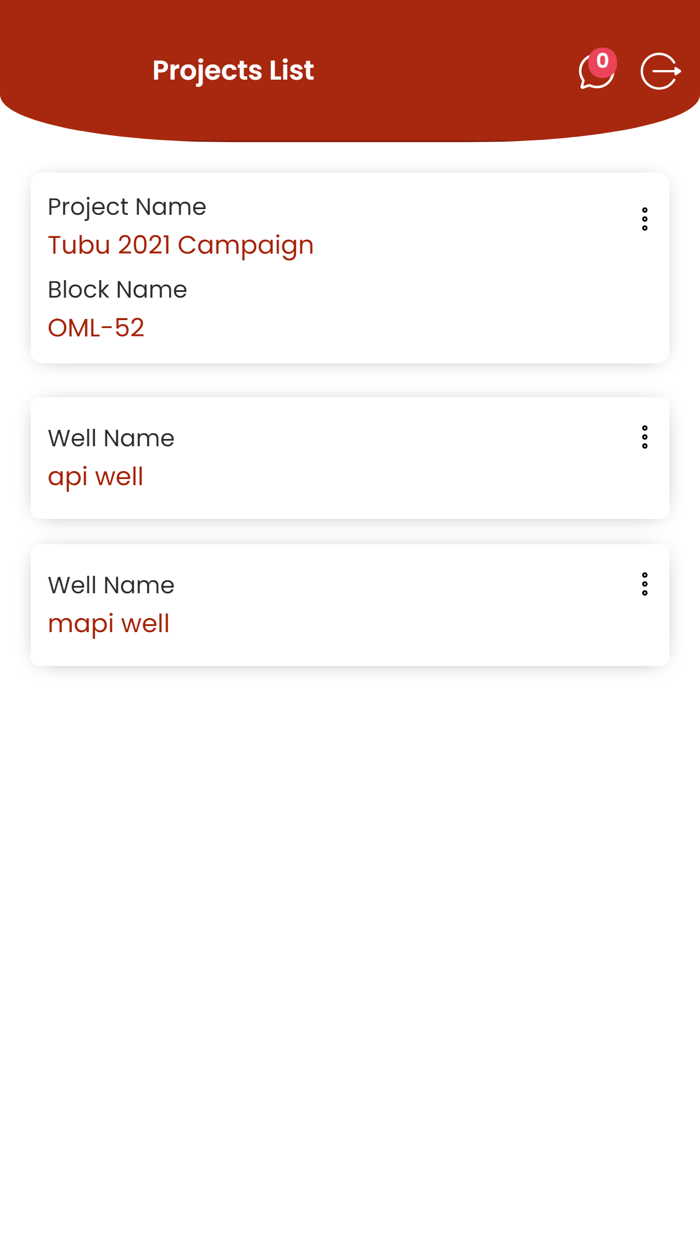700x1244 pixels.
Task: Tap the red message count badge
Action: 602,62
